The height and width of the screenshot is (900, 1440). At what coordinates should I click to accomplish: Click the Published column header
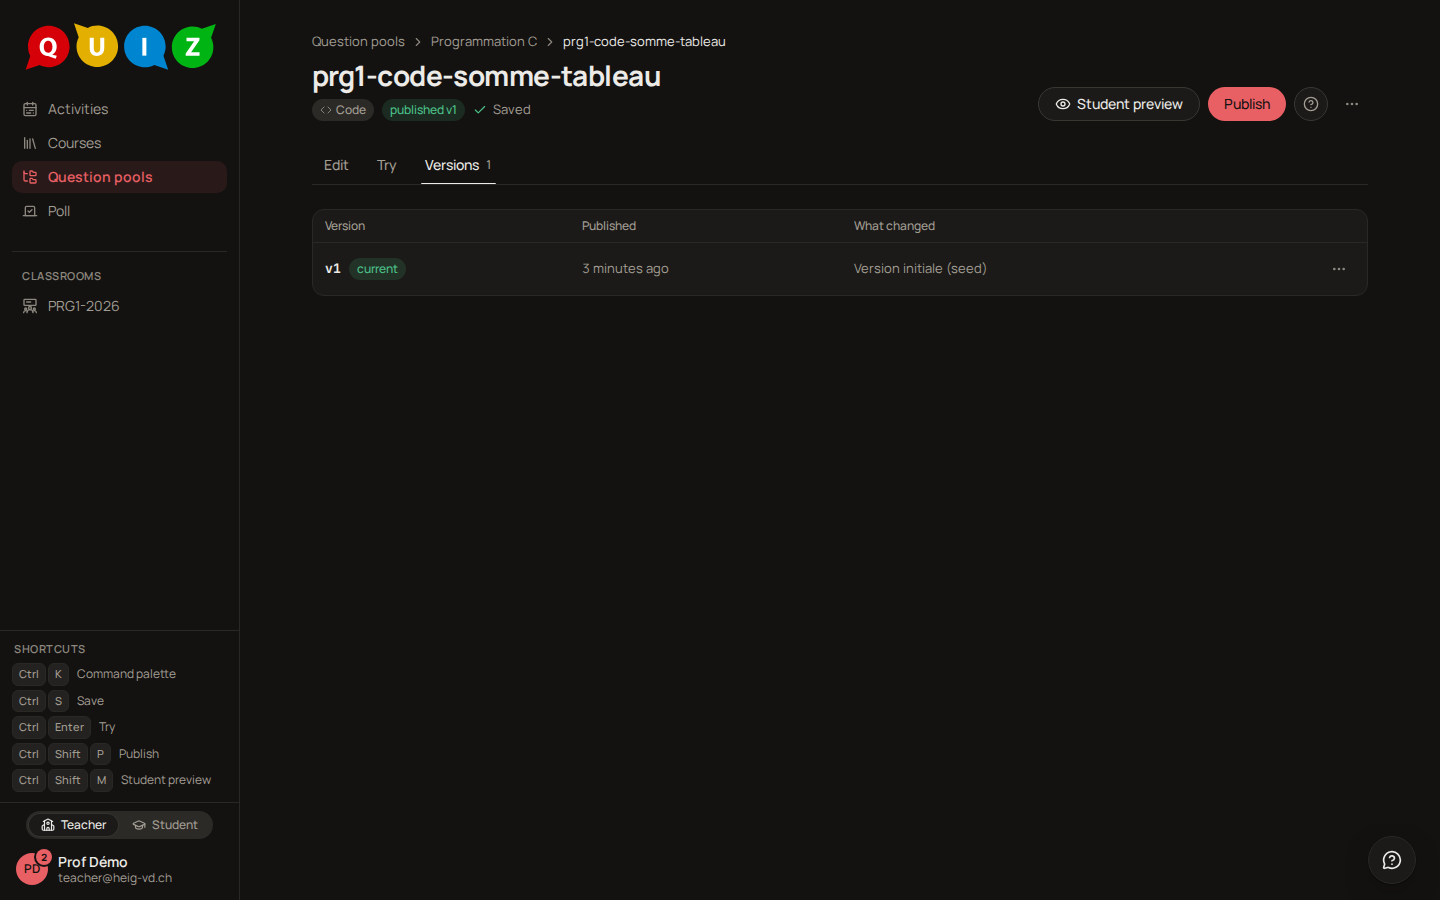(609, 226)
